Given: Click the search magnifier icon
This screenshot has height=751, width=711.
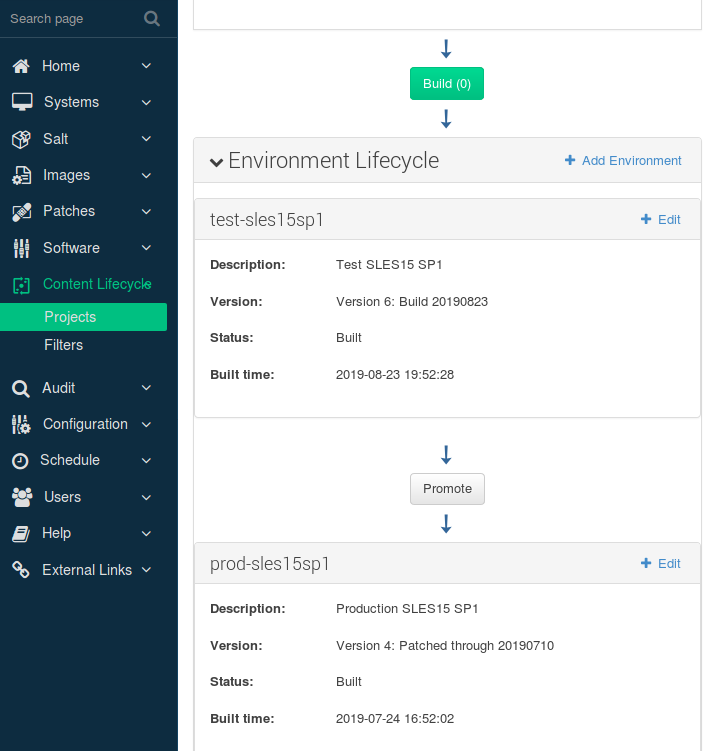Looking at the screenshot, I should point(151,18).
